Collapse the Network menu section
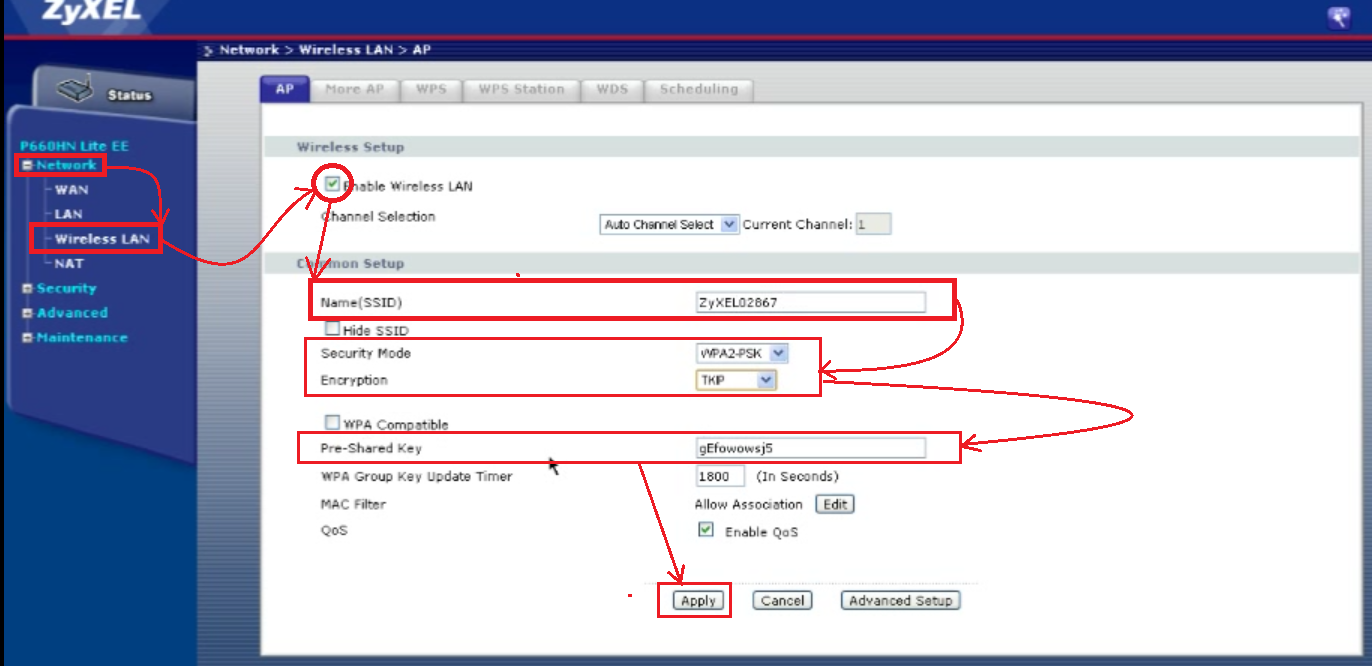Viewport: 1372px width, 666px height. point(28,165)
